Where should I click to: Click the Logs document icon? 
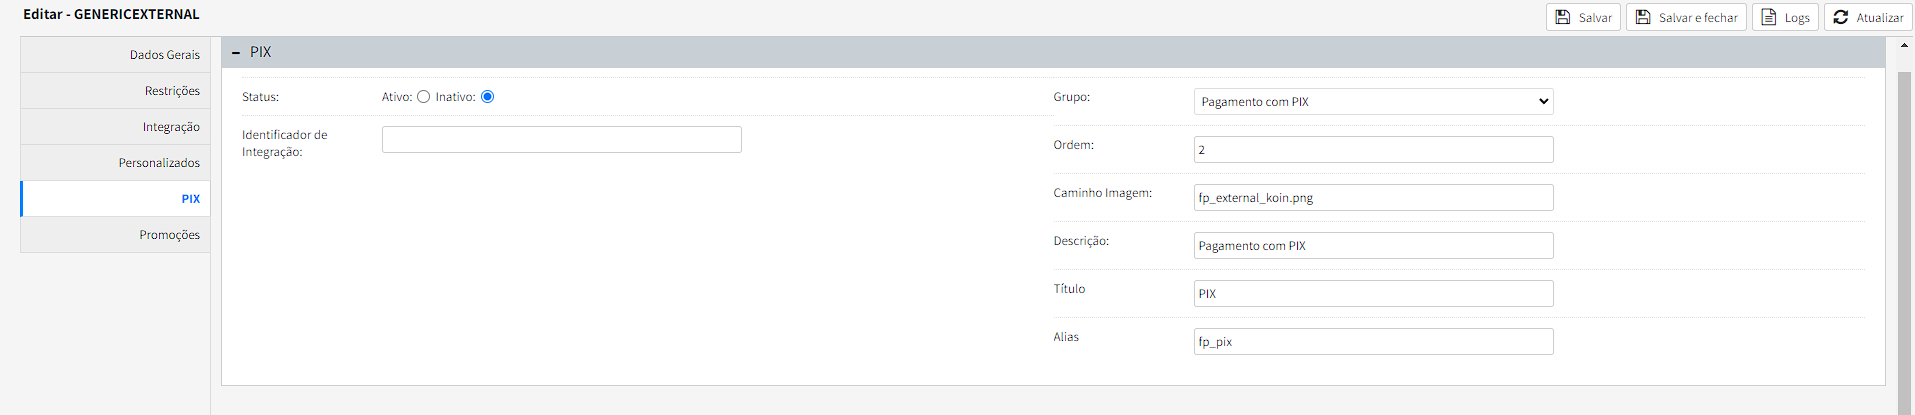point(1769,17)
